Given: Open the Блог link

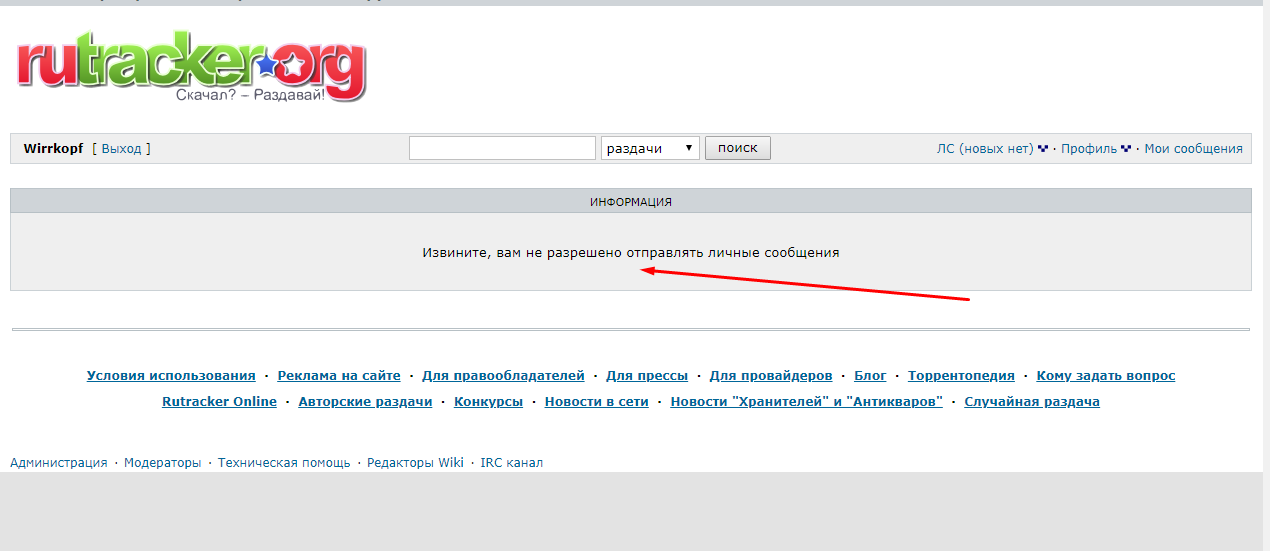Looking at the screenshot, I should pyautogui.click(x=870, y=376).
